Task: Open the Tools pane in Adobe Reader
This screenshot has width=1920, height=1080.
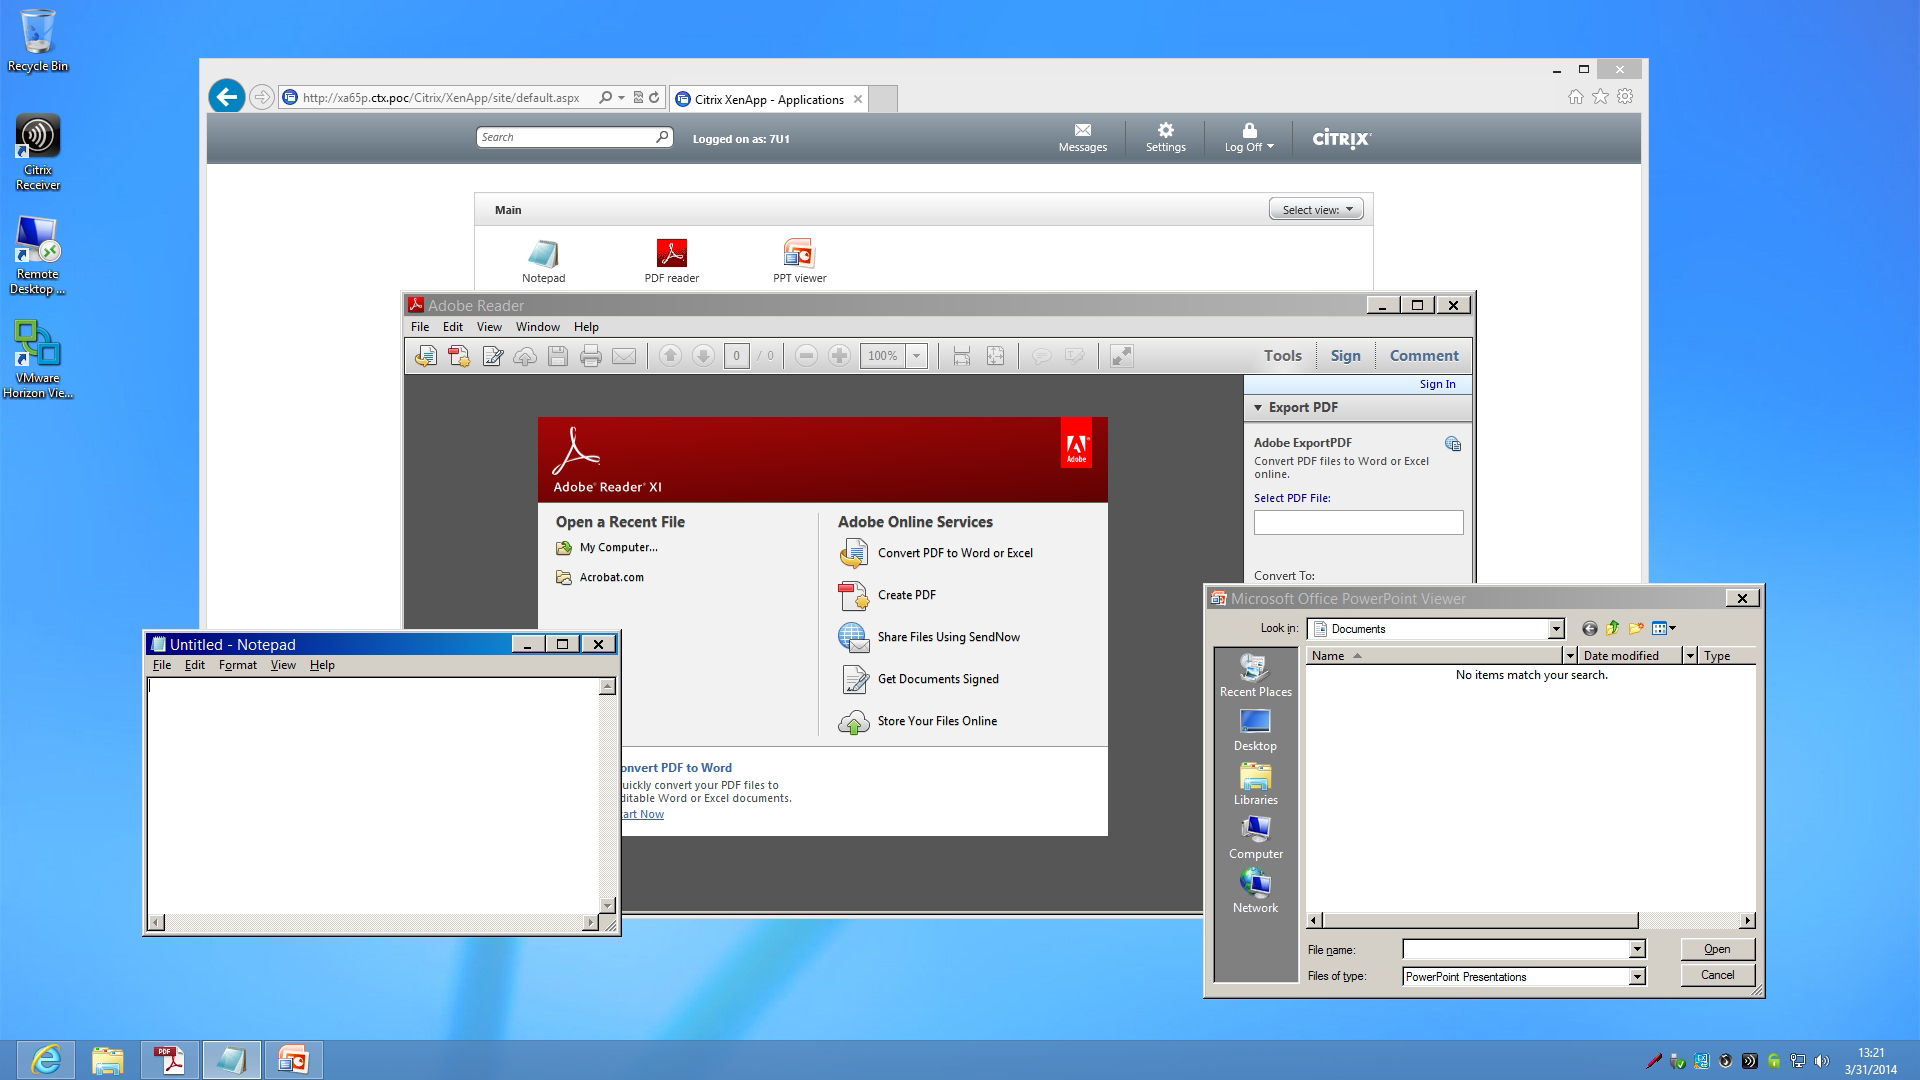Action: click(x=1282, y=356)
